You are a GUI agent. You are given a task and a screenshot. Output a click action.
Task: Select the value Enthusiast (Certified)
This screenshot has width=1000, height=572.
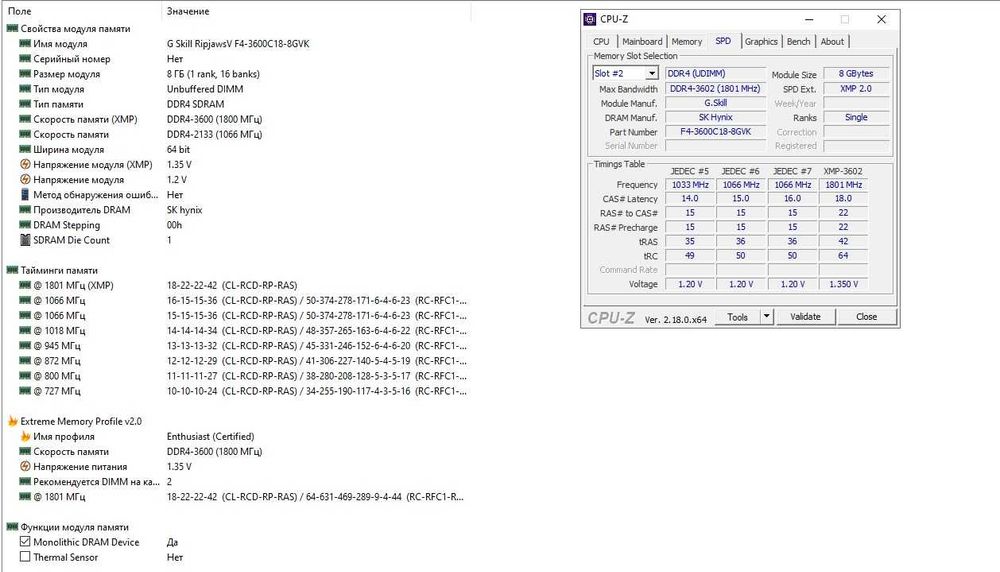(210, 436)
